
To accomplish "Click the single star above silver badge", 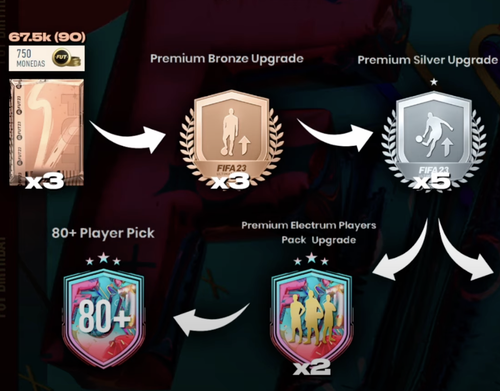I will [434, 82].
